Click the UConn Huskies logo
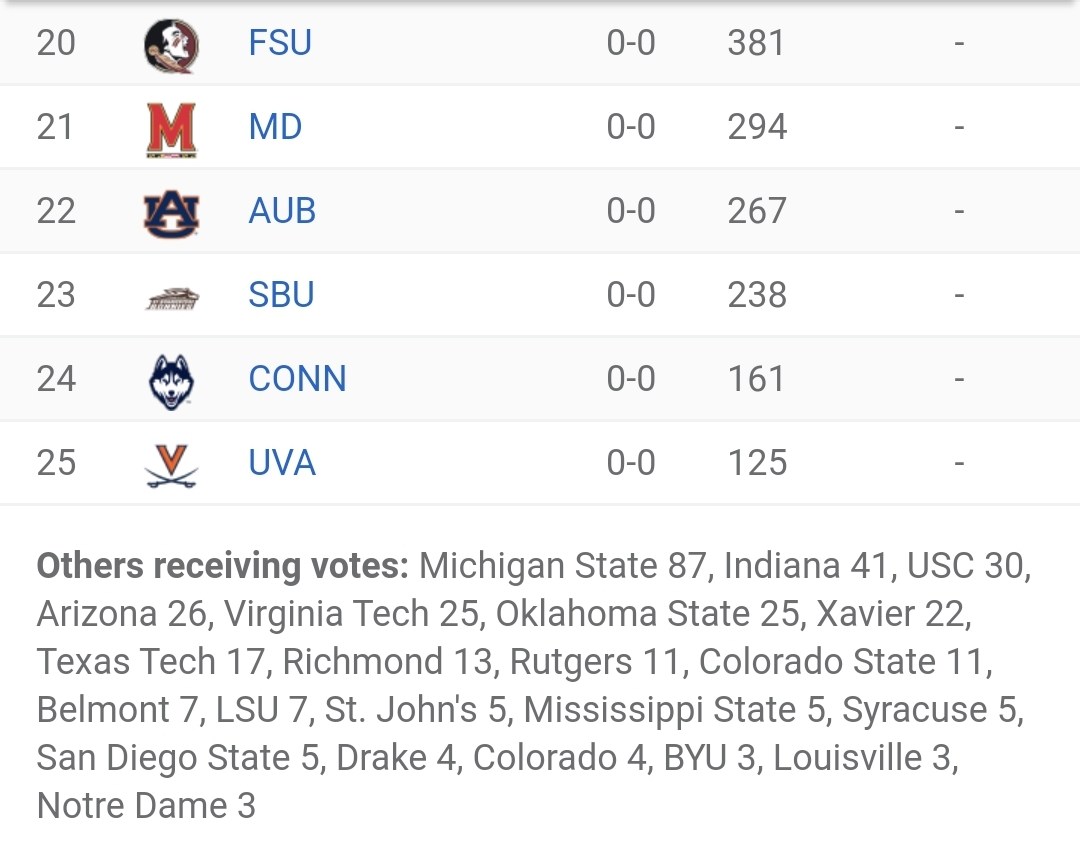Image resolution: width=1080 pixels, height=866 pixels. pyautogui.click(x=171, y=381)
